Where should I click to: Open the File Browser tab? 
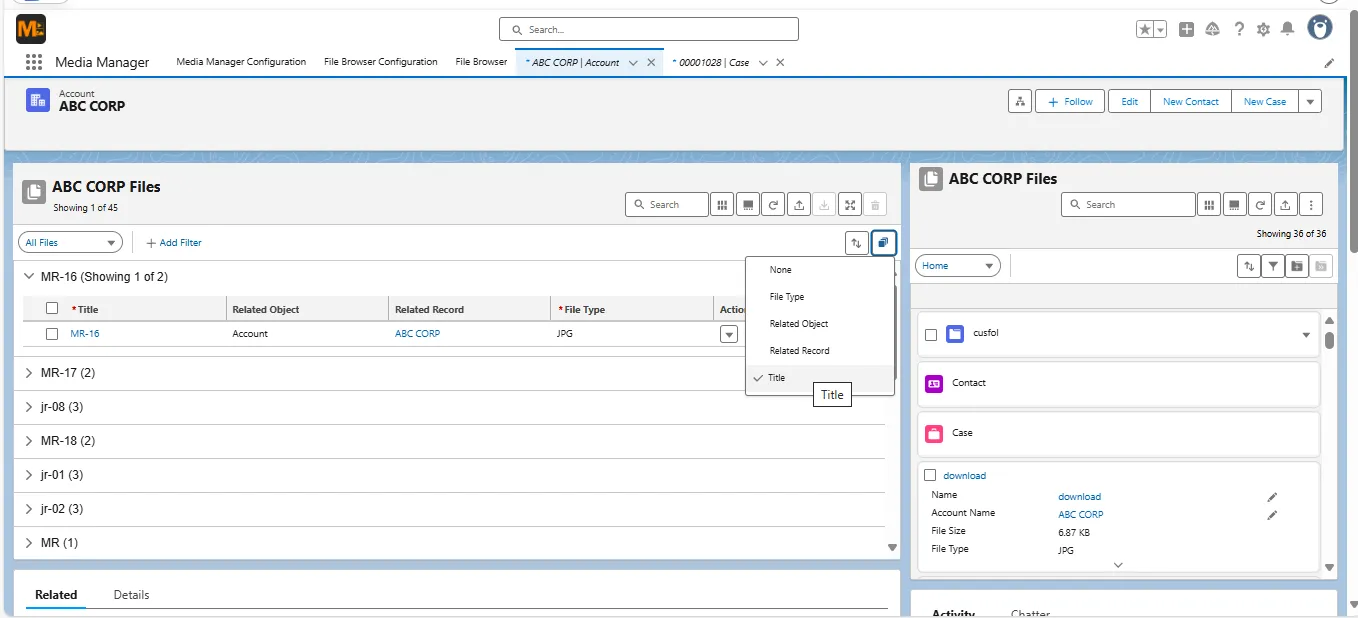pyautogui.click(x=481, y=62)
